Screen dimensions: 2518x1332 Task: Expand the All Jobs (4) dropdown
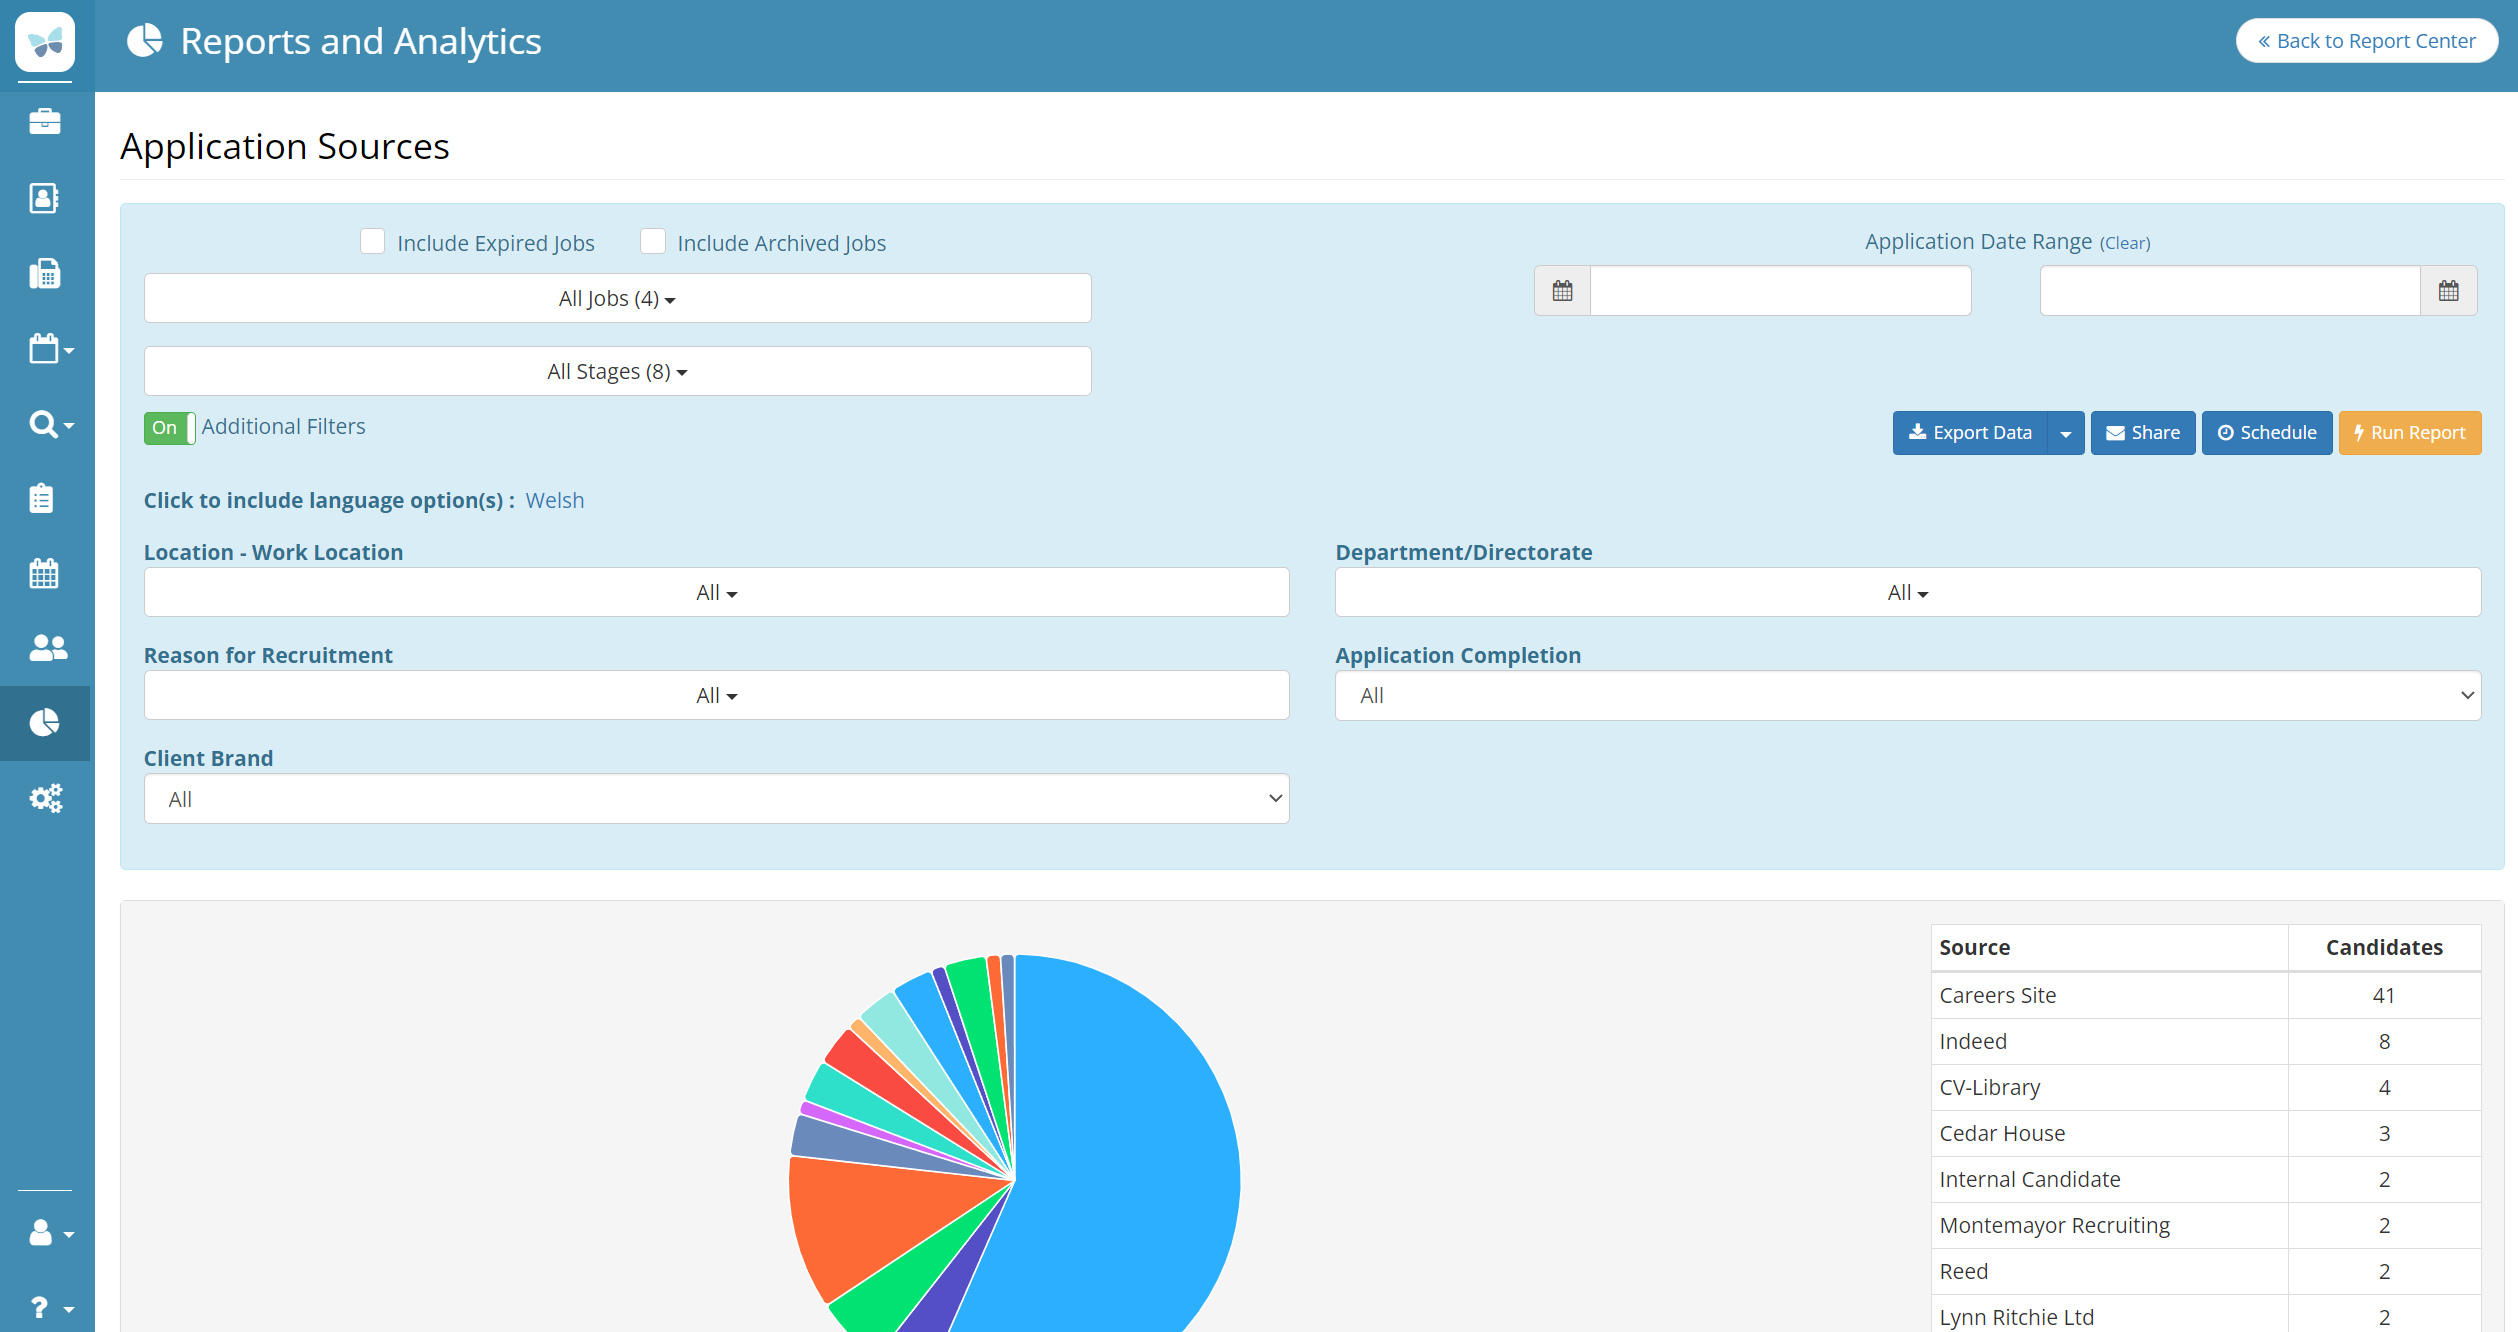(617, 299)
